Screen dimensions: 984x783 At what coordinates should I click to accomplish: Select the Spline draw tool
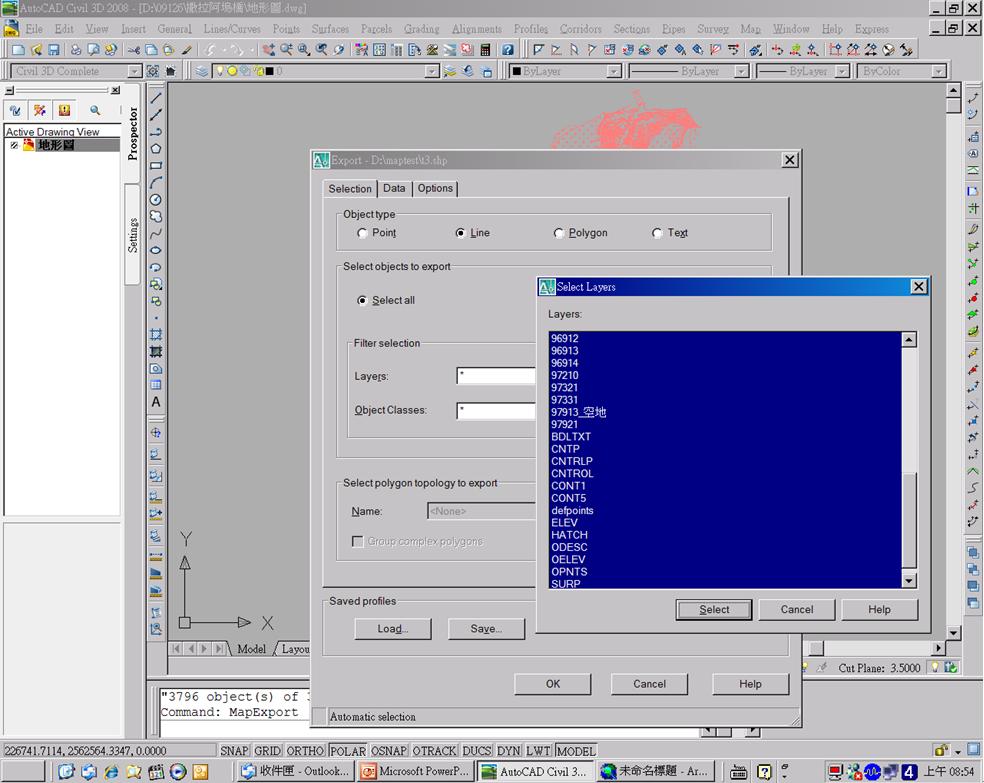[x=156, y=233]
